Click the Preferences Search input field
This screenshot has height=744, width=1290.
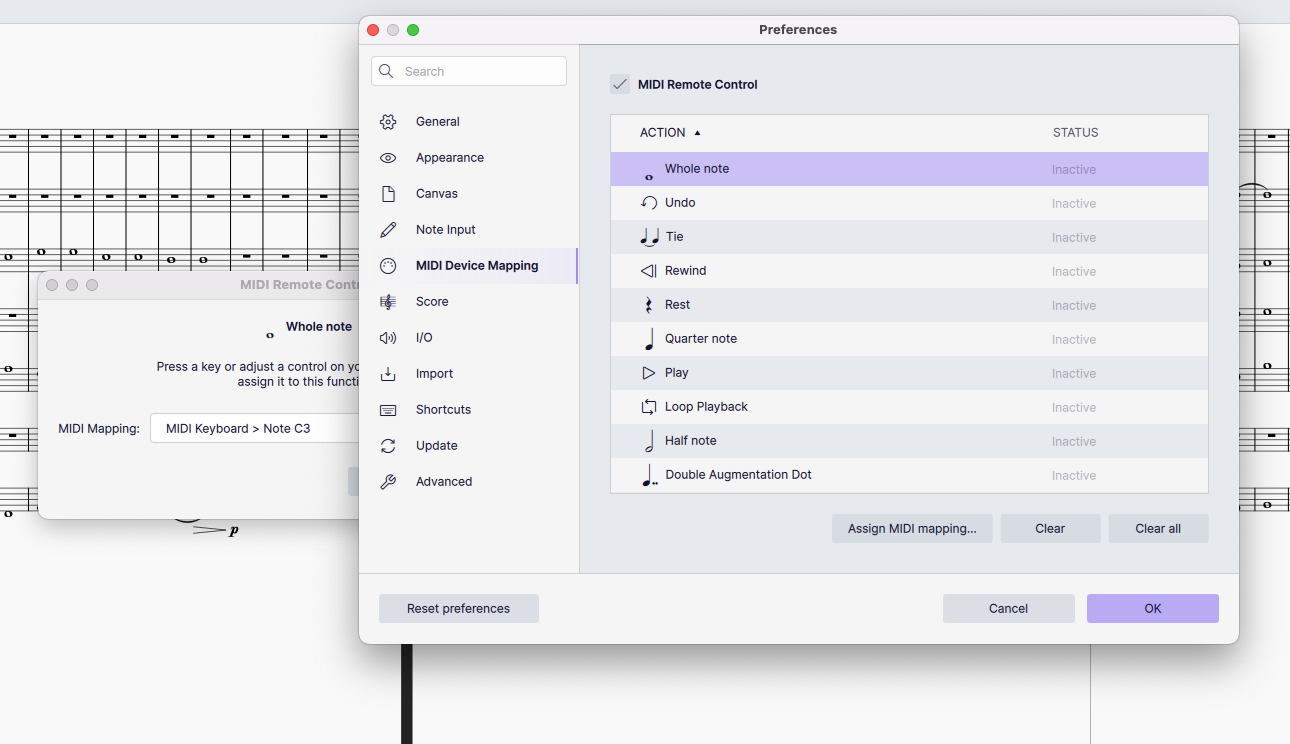coord(469,71)
